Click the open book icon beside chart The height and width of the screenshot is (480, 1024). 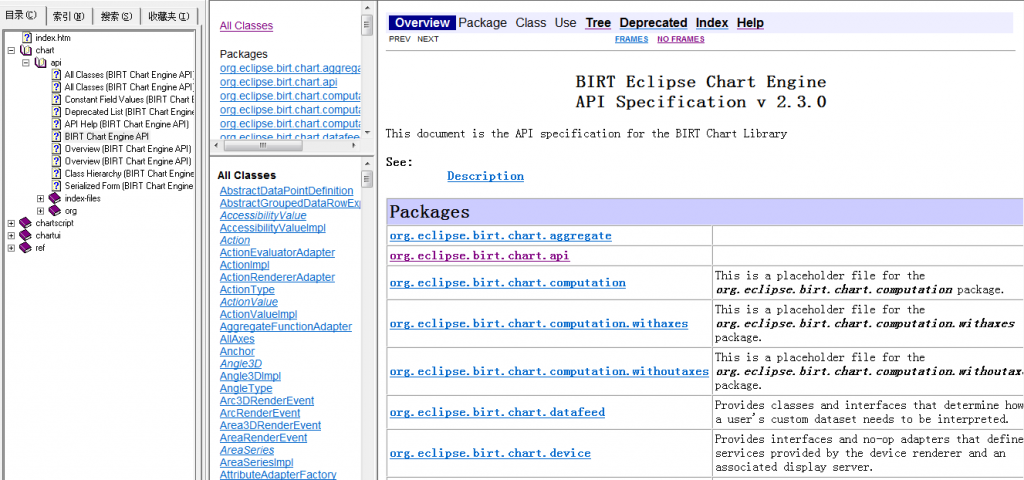(x=26, y=50)
